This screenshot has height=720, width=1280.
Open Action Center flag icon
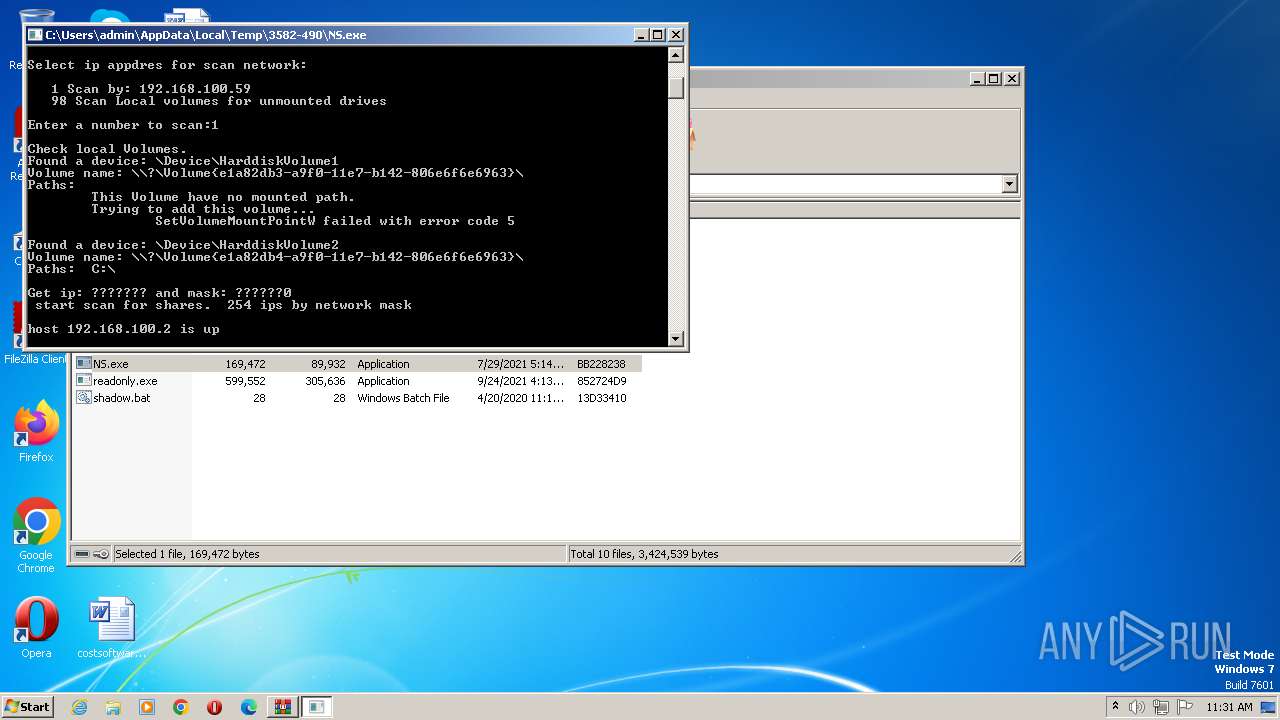coord(1184,707)
